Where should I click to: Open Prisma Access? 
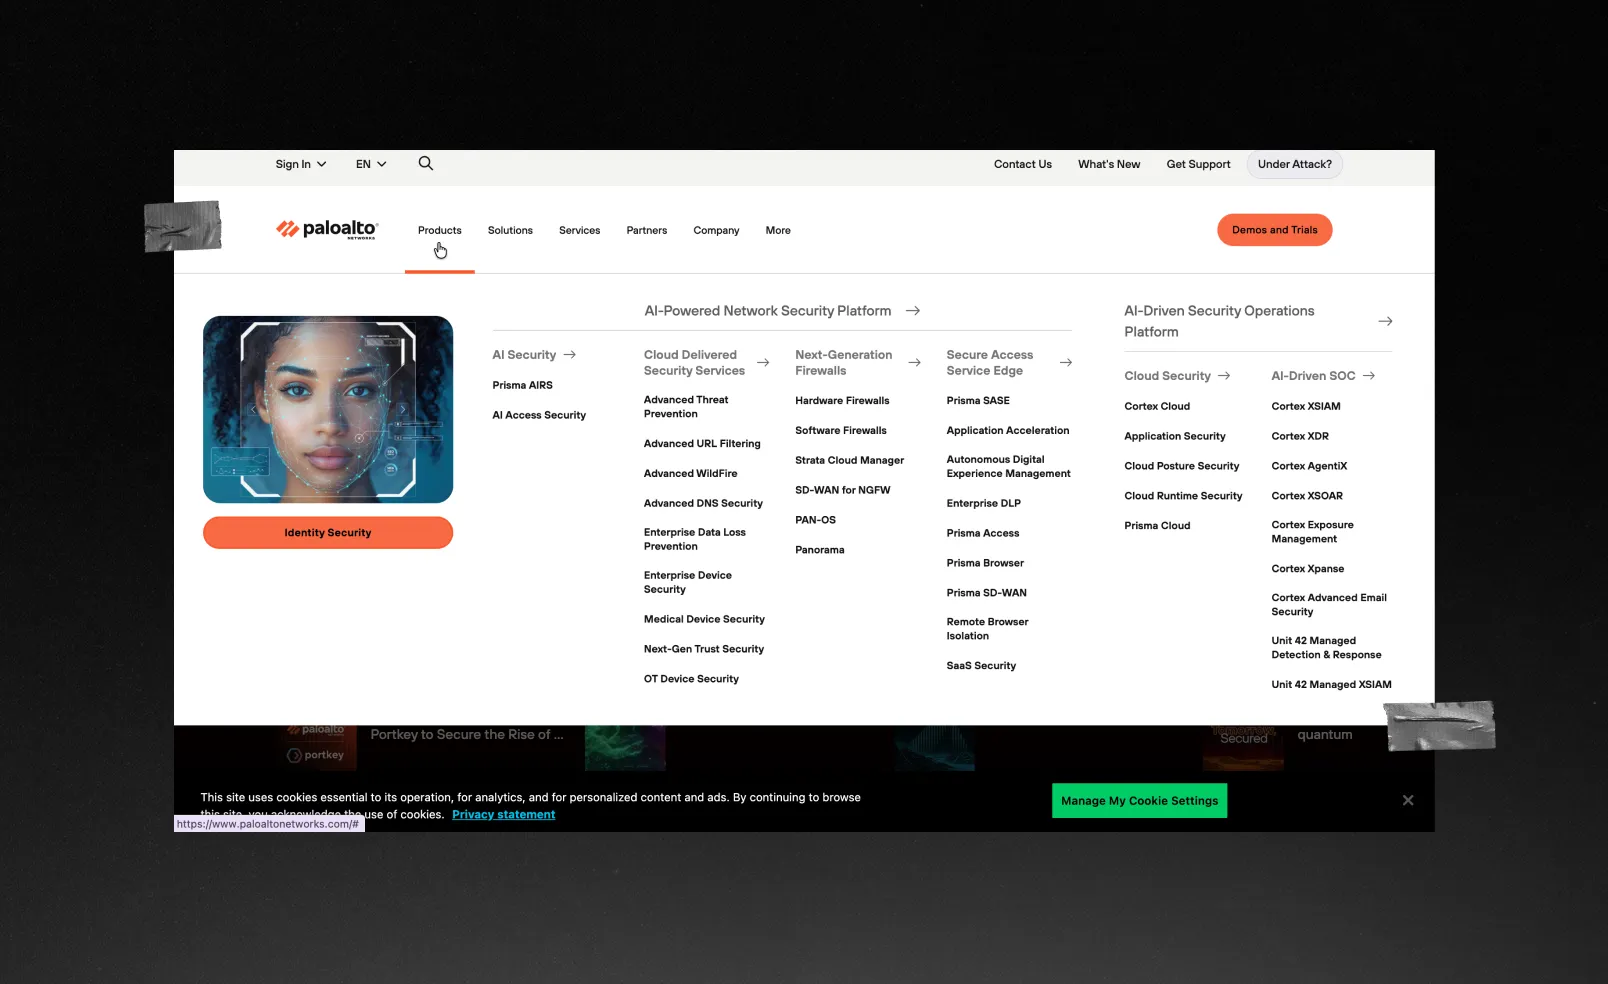click(983, 534)
